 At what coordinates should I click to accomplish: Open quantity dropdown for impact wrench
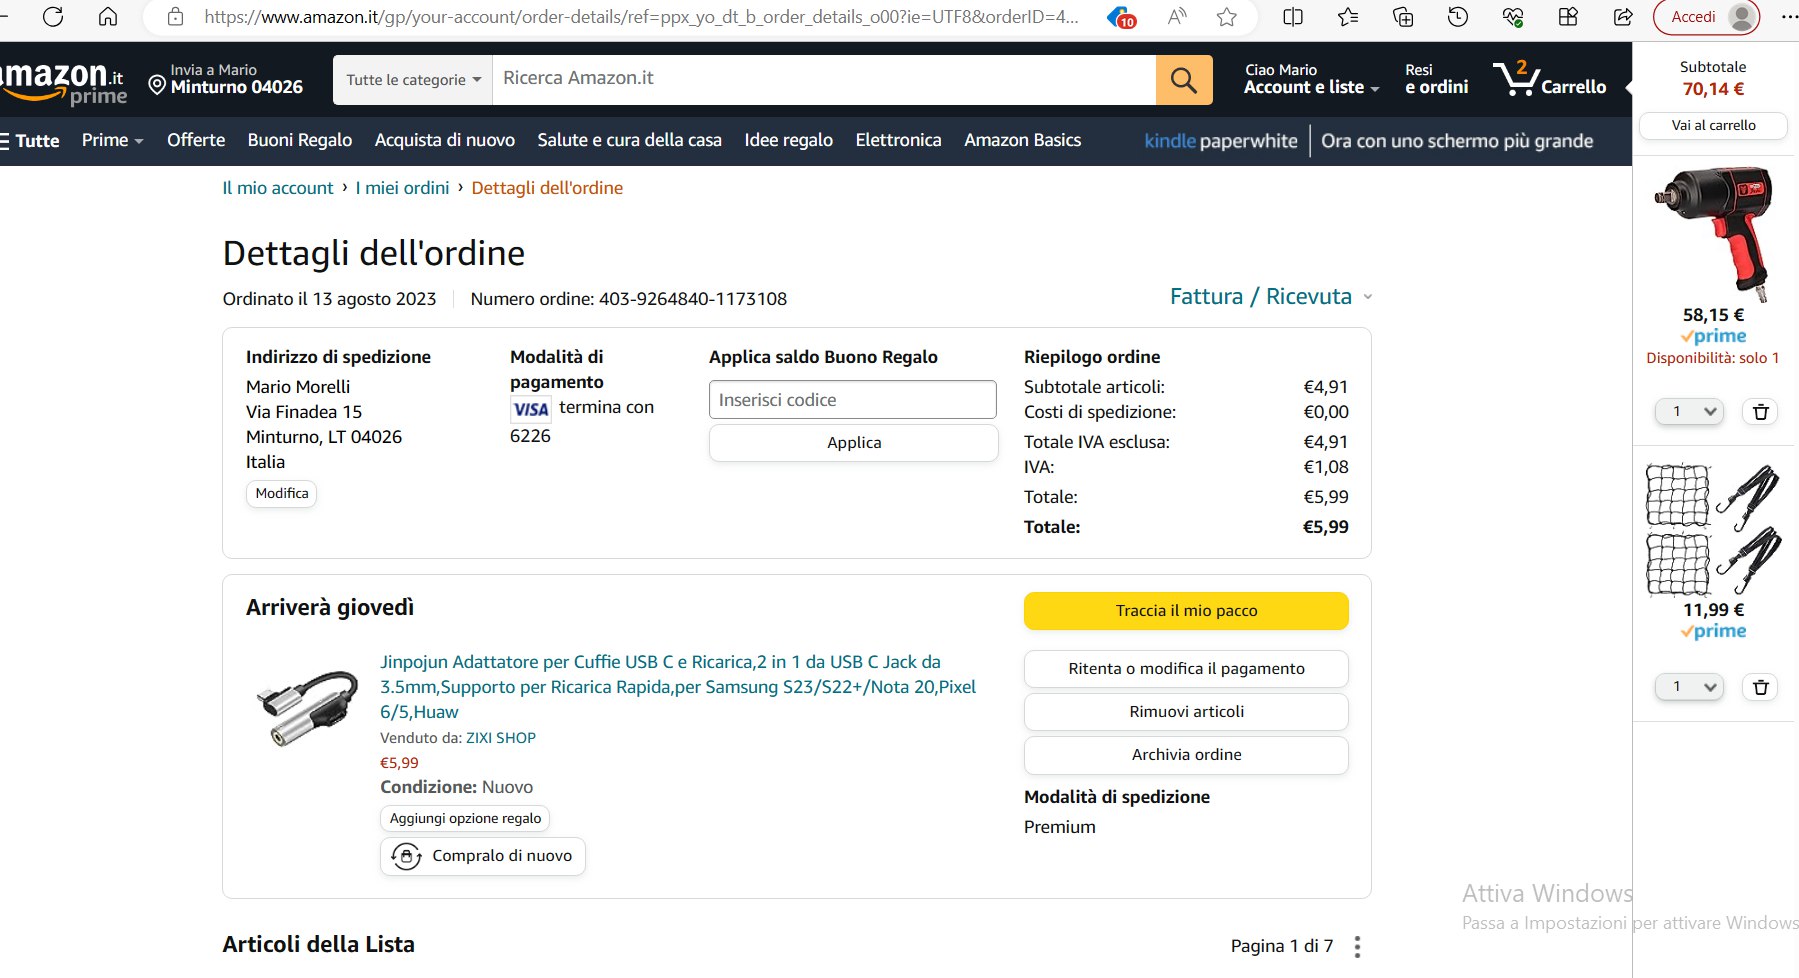pyautogui.click(x=1691, y=412)
